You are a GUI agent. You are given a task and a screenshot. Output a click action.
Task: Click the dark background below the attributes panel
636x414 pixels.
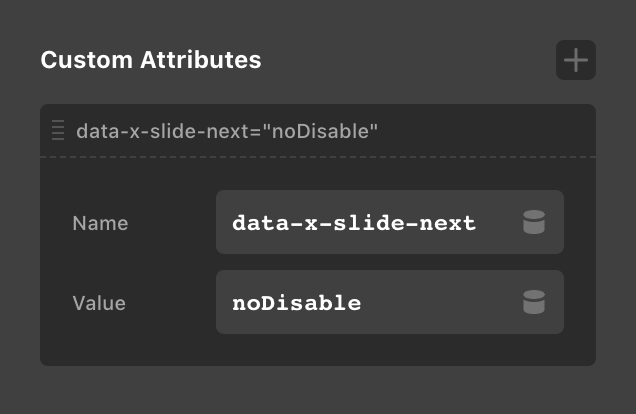(x=318, y=390)
